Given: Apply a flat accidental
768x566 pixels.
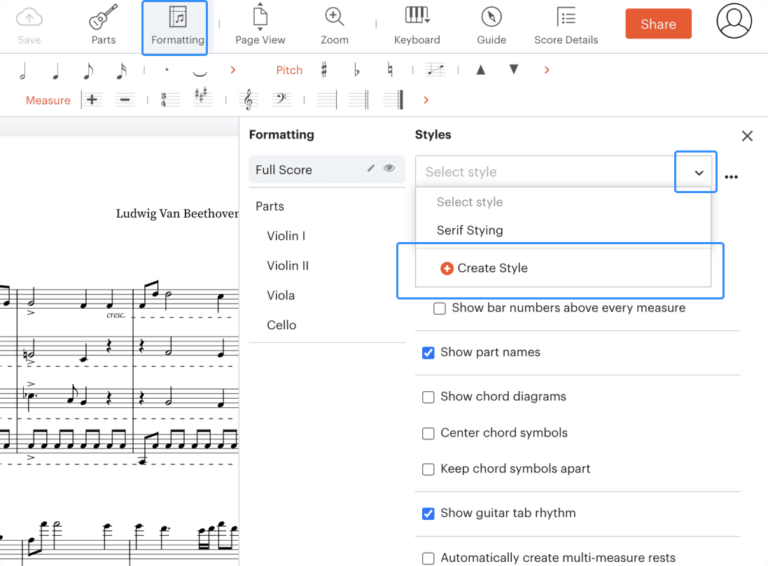Looking at the screenshot, I should pyautogui.click(x=357, y=70).
